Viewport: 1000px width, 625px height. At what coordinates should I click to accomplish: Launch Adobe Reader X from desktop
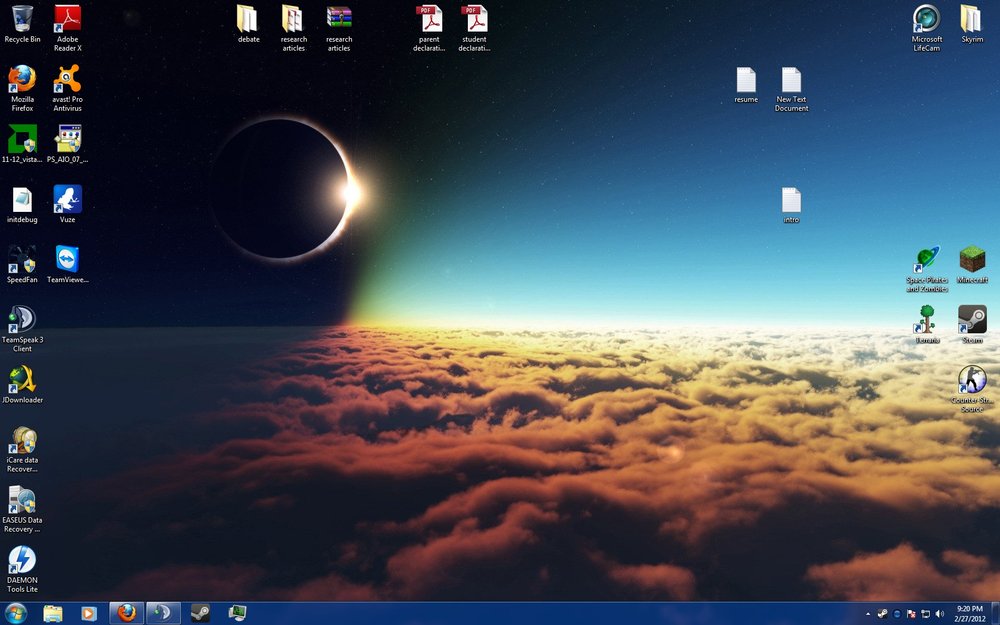68,28
